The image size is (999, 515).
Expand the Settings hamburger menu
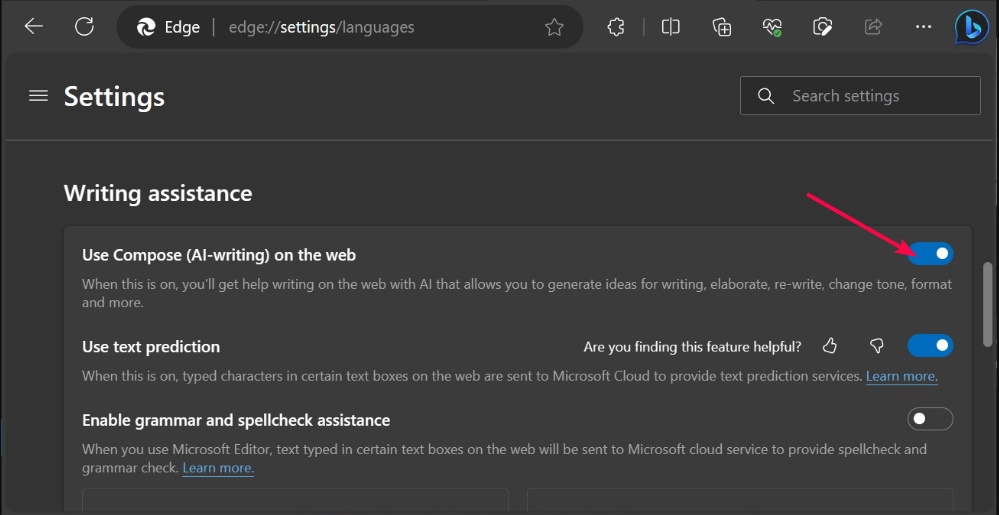coord(38,96)
